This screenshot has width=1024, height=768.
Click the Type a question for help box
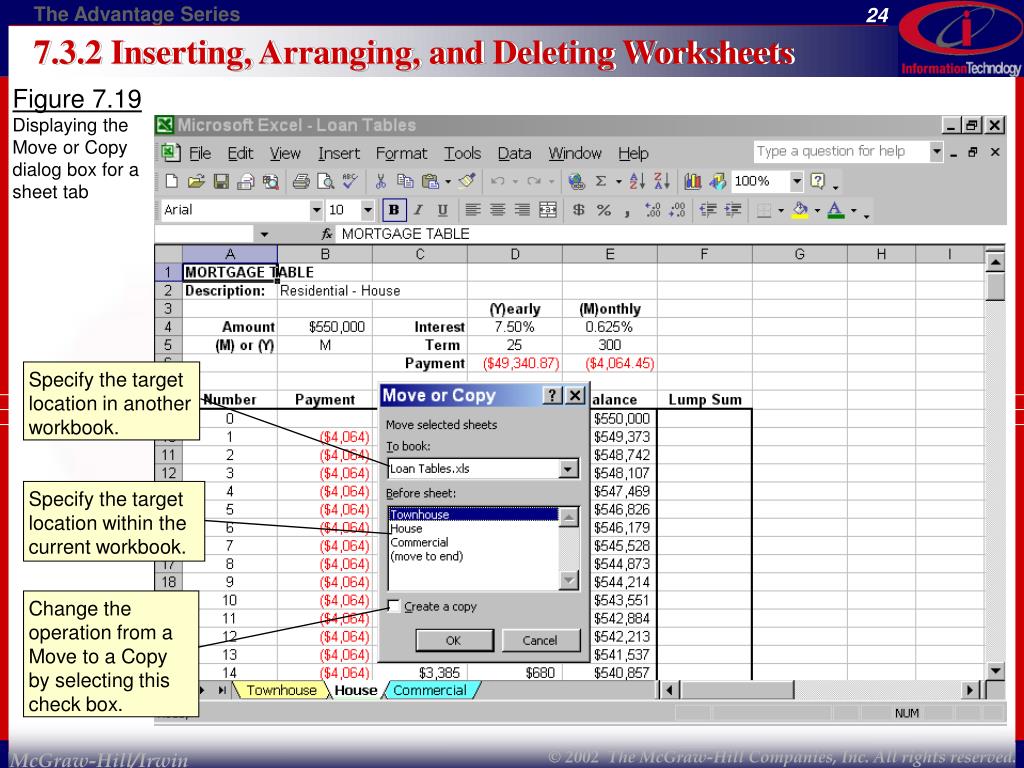coord(842,152)
